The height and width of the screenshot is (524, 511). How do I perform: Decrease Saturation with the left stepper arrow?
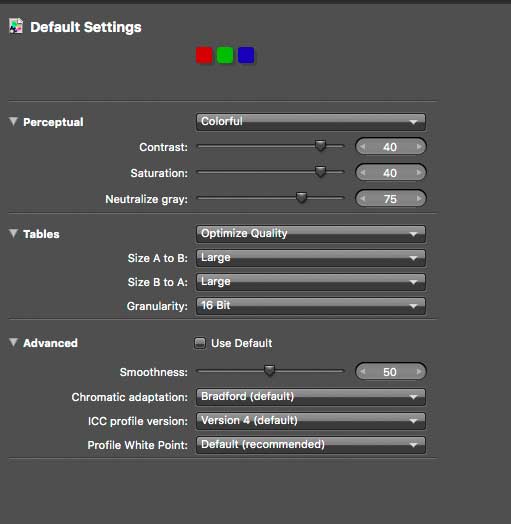pos(363,172)
